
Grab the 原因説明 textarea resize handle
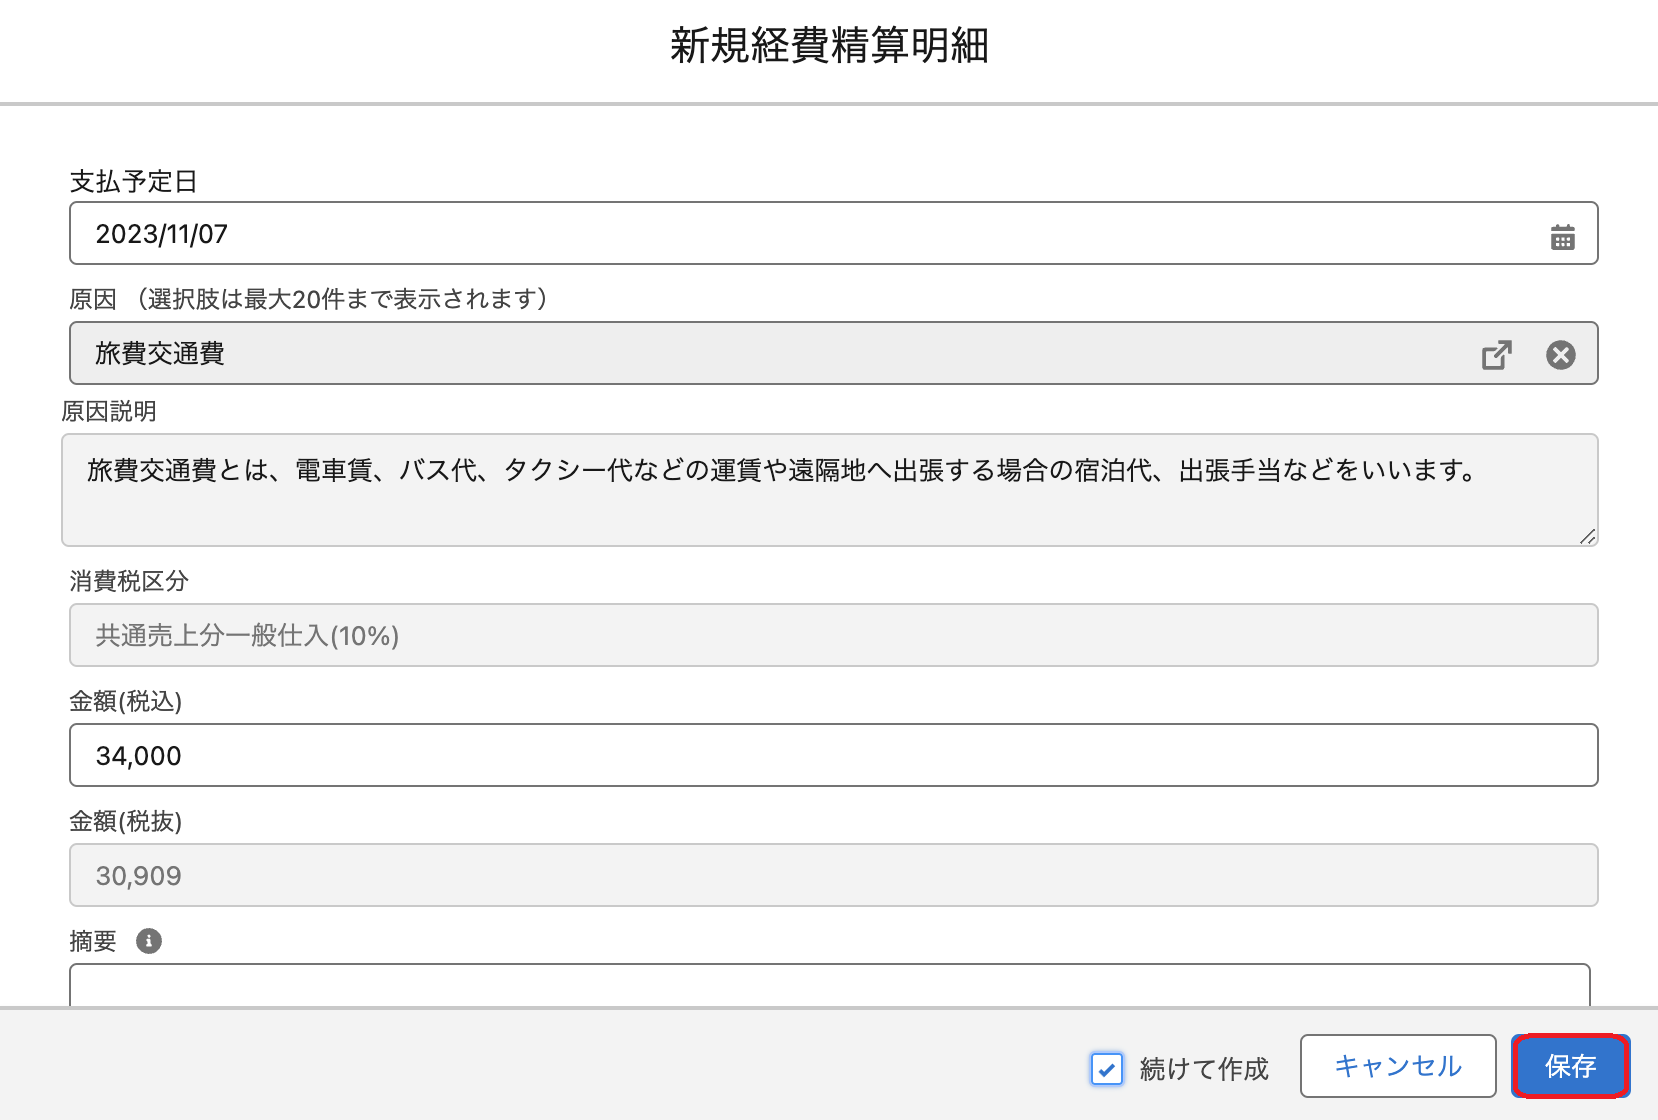point(1587,536)
